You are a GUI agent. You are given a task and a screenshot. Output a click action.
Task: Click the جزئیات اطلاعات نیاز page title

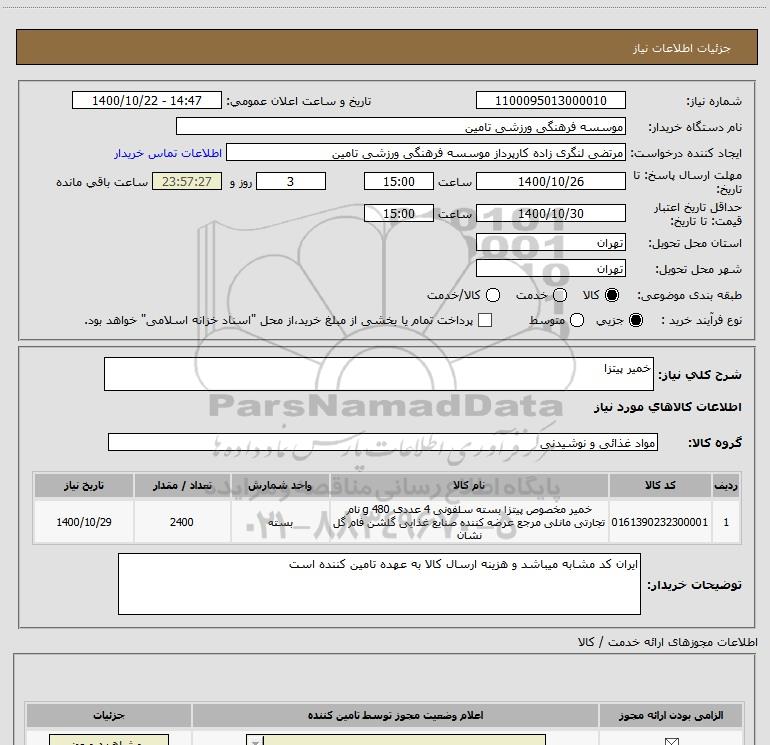[x=681, y=48]
